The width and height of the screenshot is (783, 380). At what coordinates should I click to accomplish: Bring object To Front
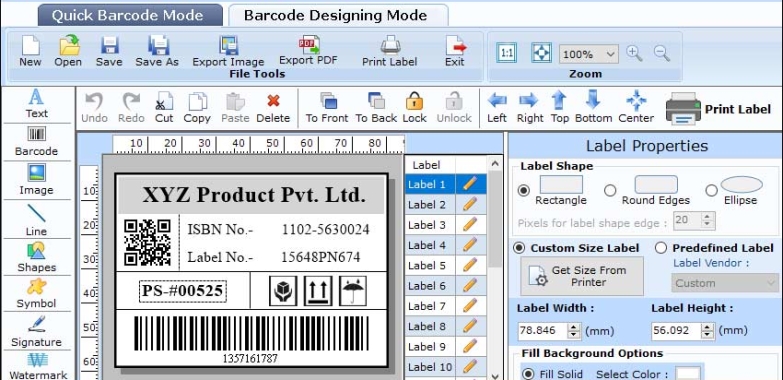click(x=327, y=108)
